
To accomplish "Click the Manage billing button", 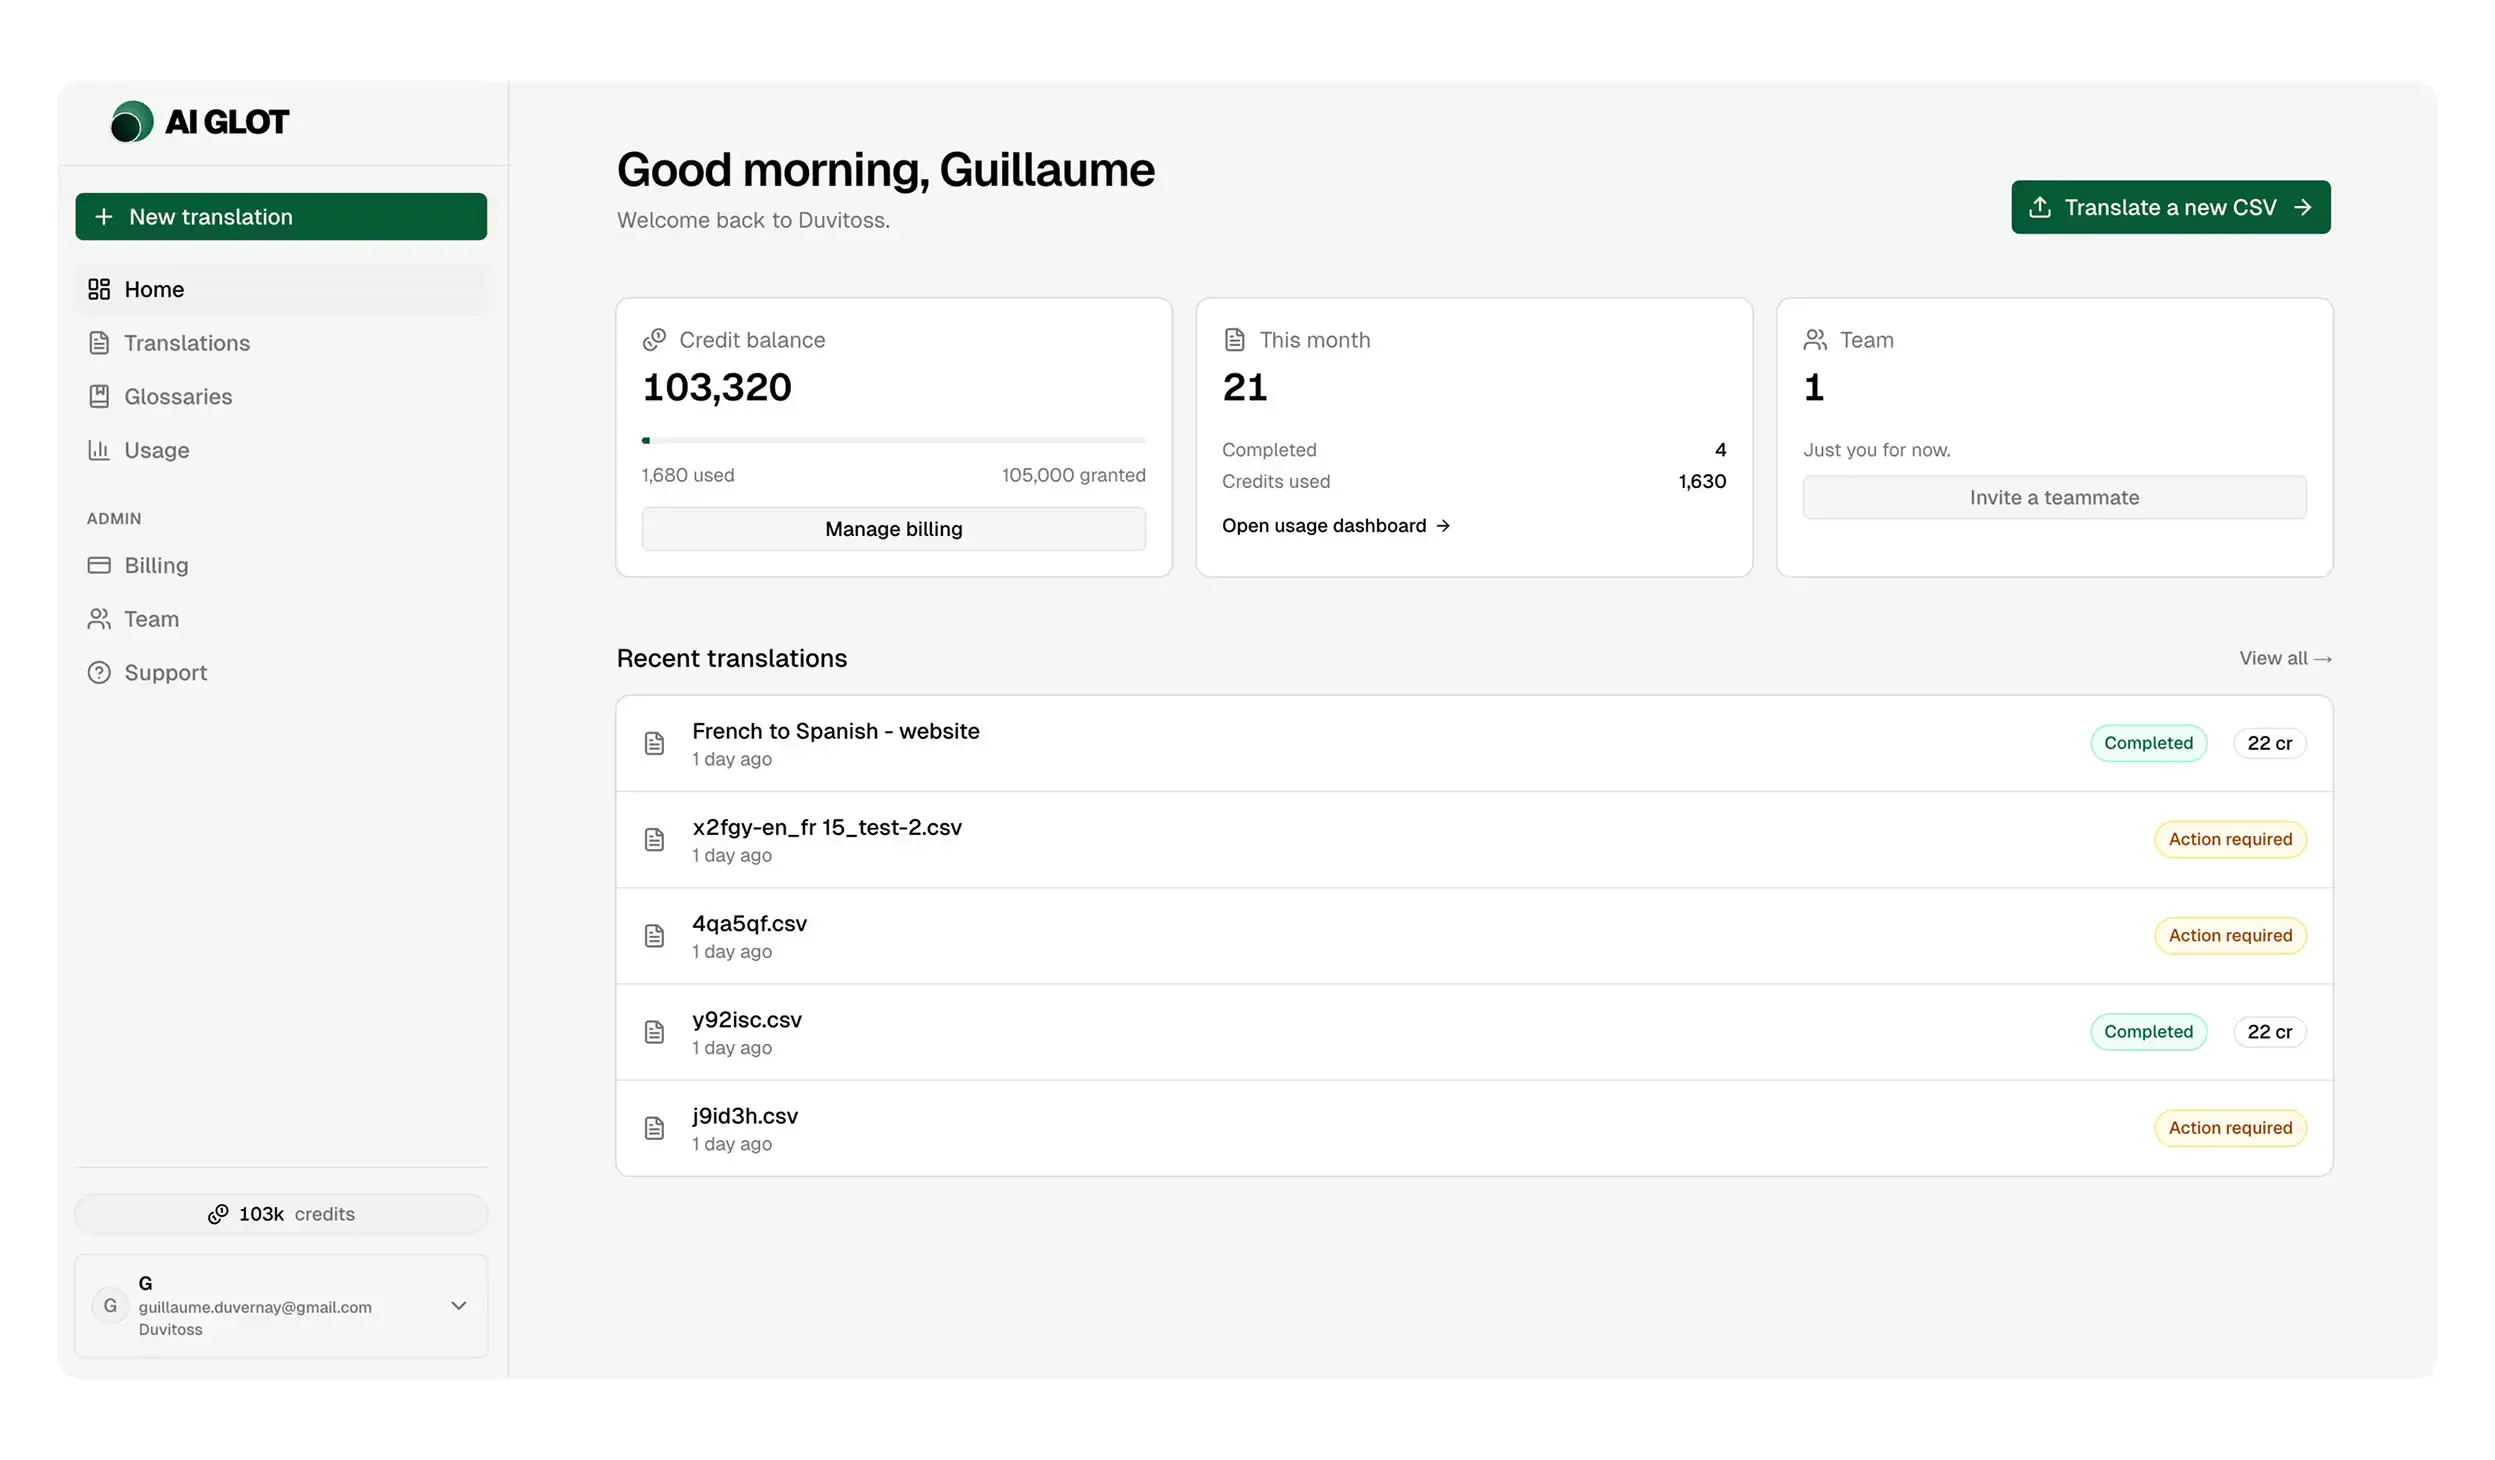I will click(x=892, y=528).
